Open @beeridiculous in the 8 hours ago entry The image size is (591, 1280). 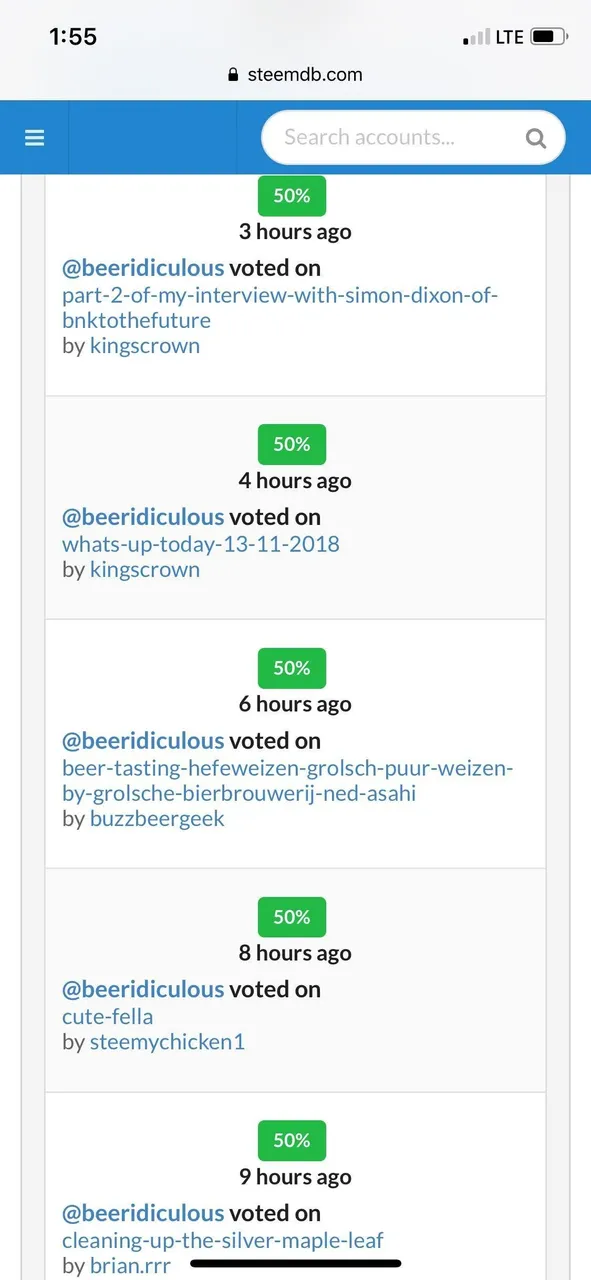point(143,989)
